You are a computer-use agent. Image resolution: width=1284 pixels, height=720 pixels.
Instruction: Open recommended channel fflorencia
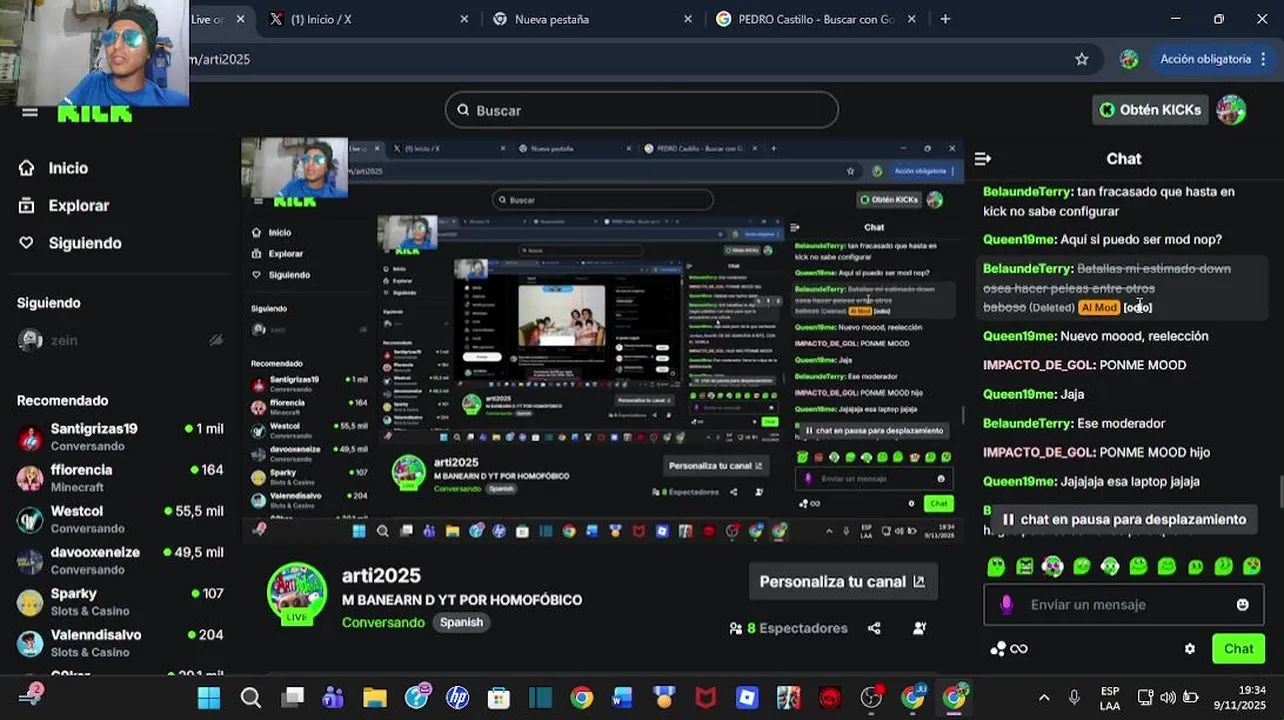(120, 477)
